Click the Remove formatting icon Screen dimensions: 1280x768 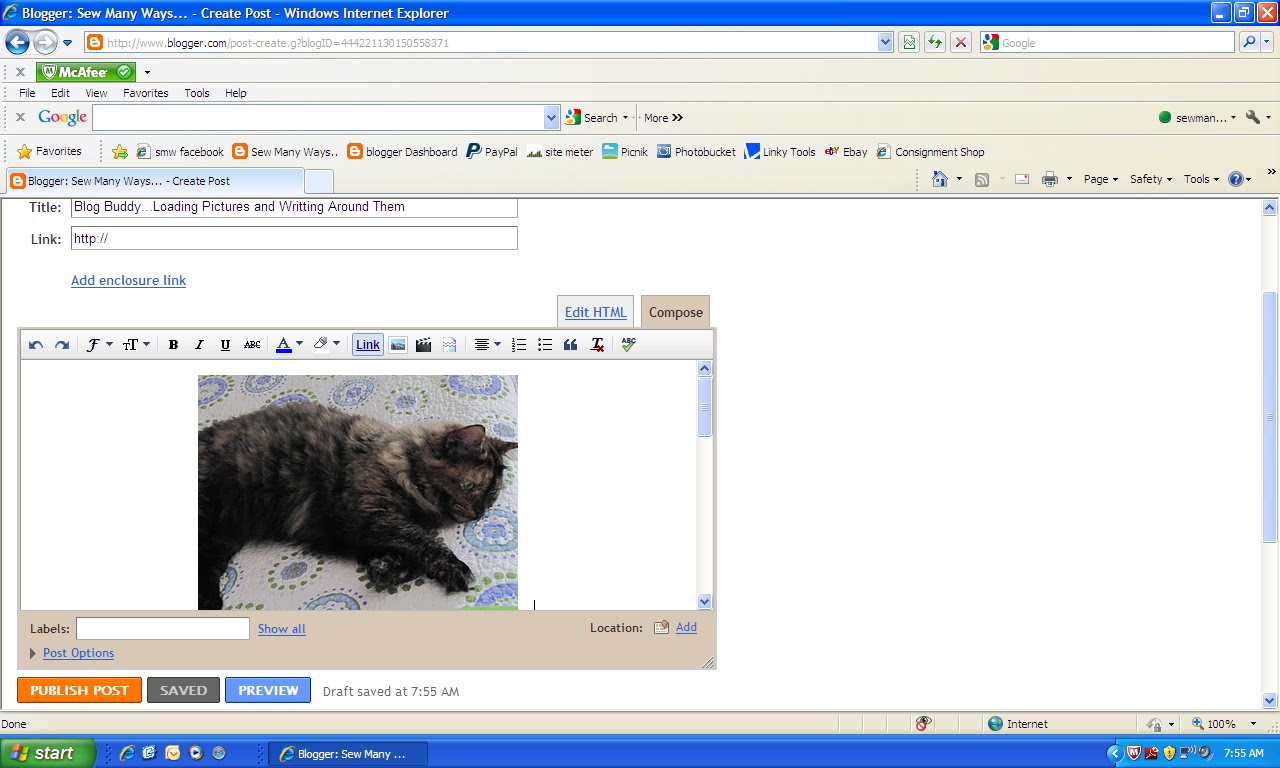pos(597,345)
